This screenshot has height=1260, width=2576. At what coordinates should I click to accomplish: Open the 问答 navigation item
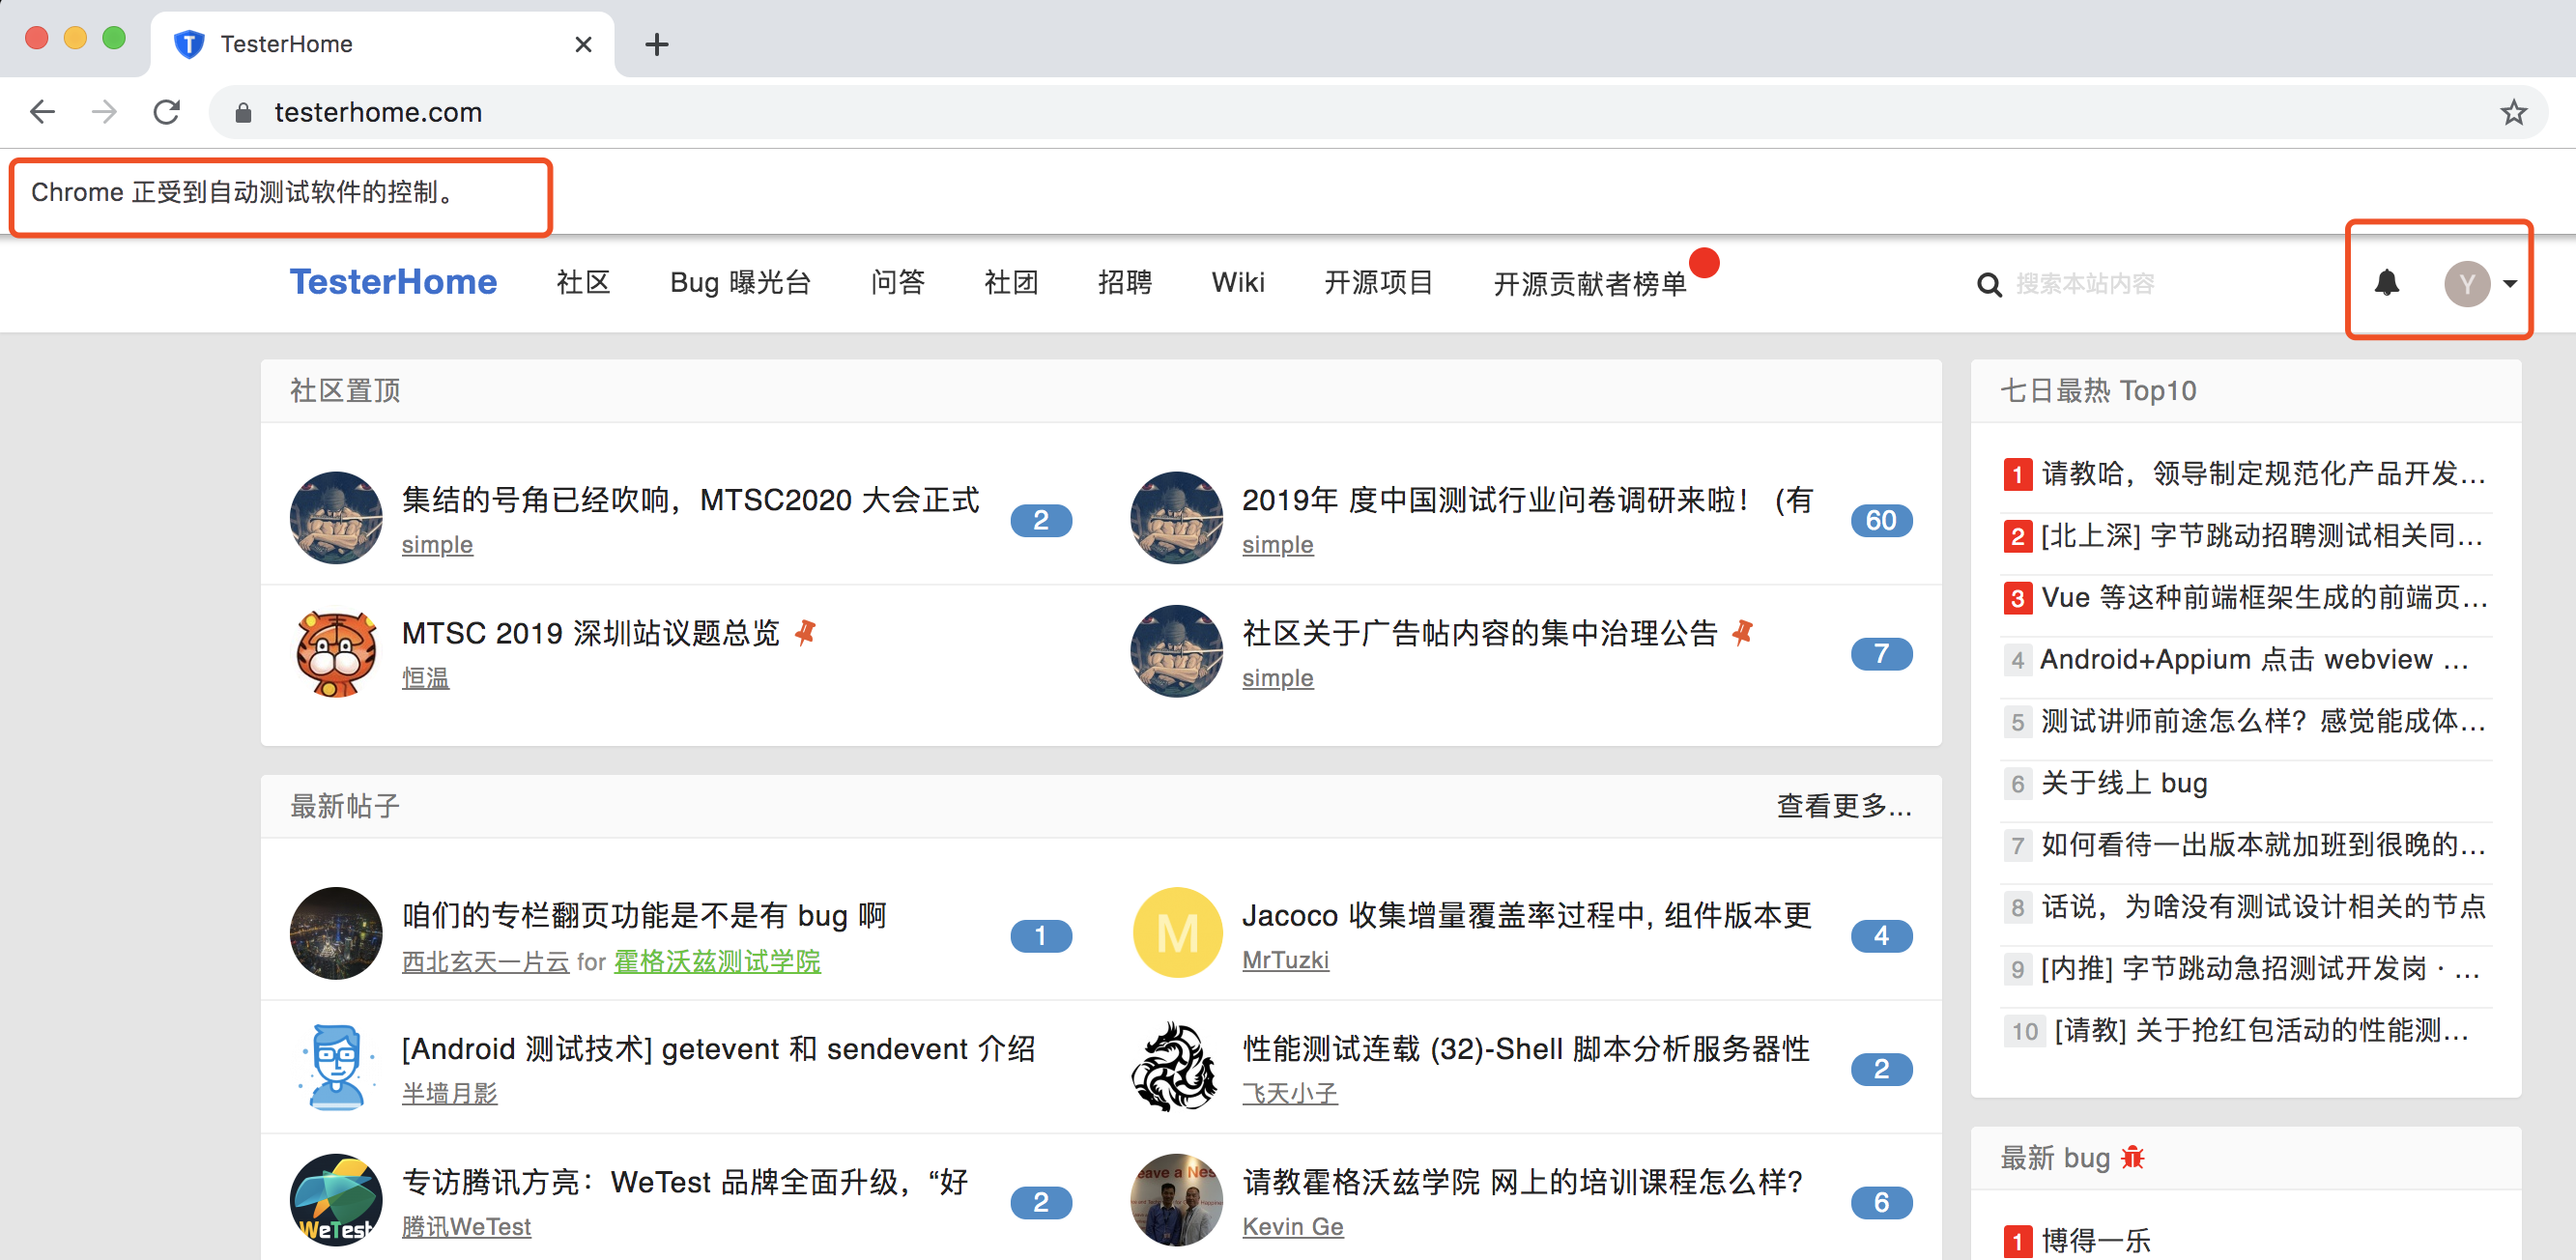898,283
